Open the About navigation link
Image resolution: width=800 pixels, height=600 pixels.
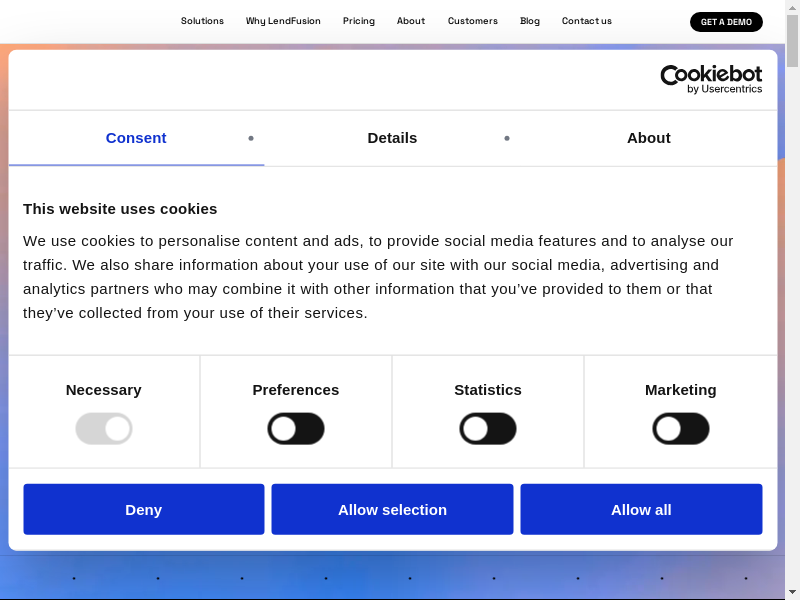point(411,21)
